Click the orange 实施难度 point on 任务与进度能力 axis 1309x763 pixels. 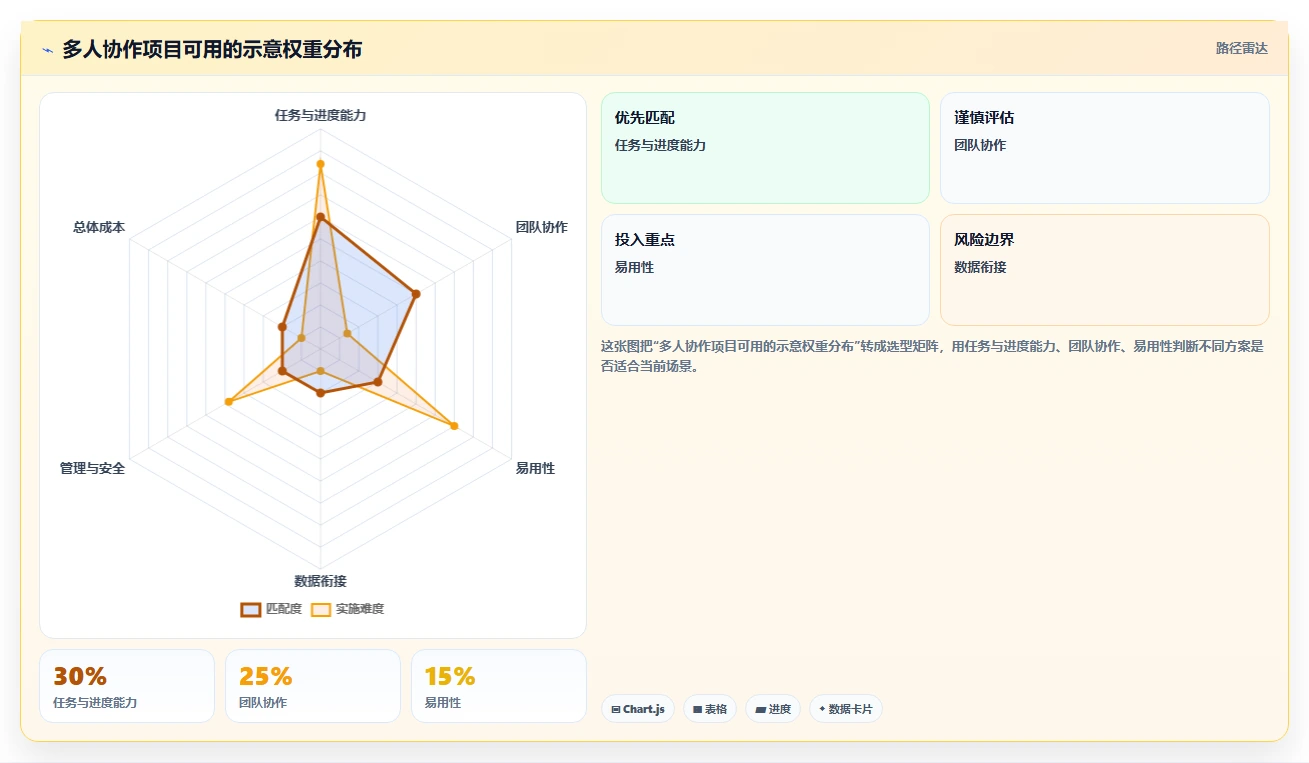[320, 163]
